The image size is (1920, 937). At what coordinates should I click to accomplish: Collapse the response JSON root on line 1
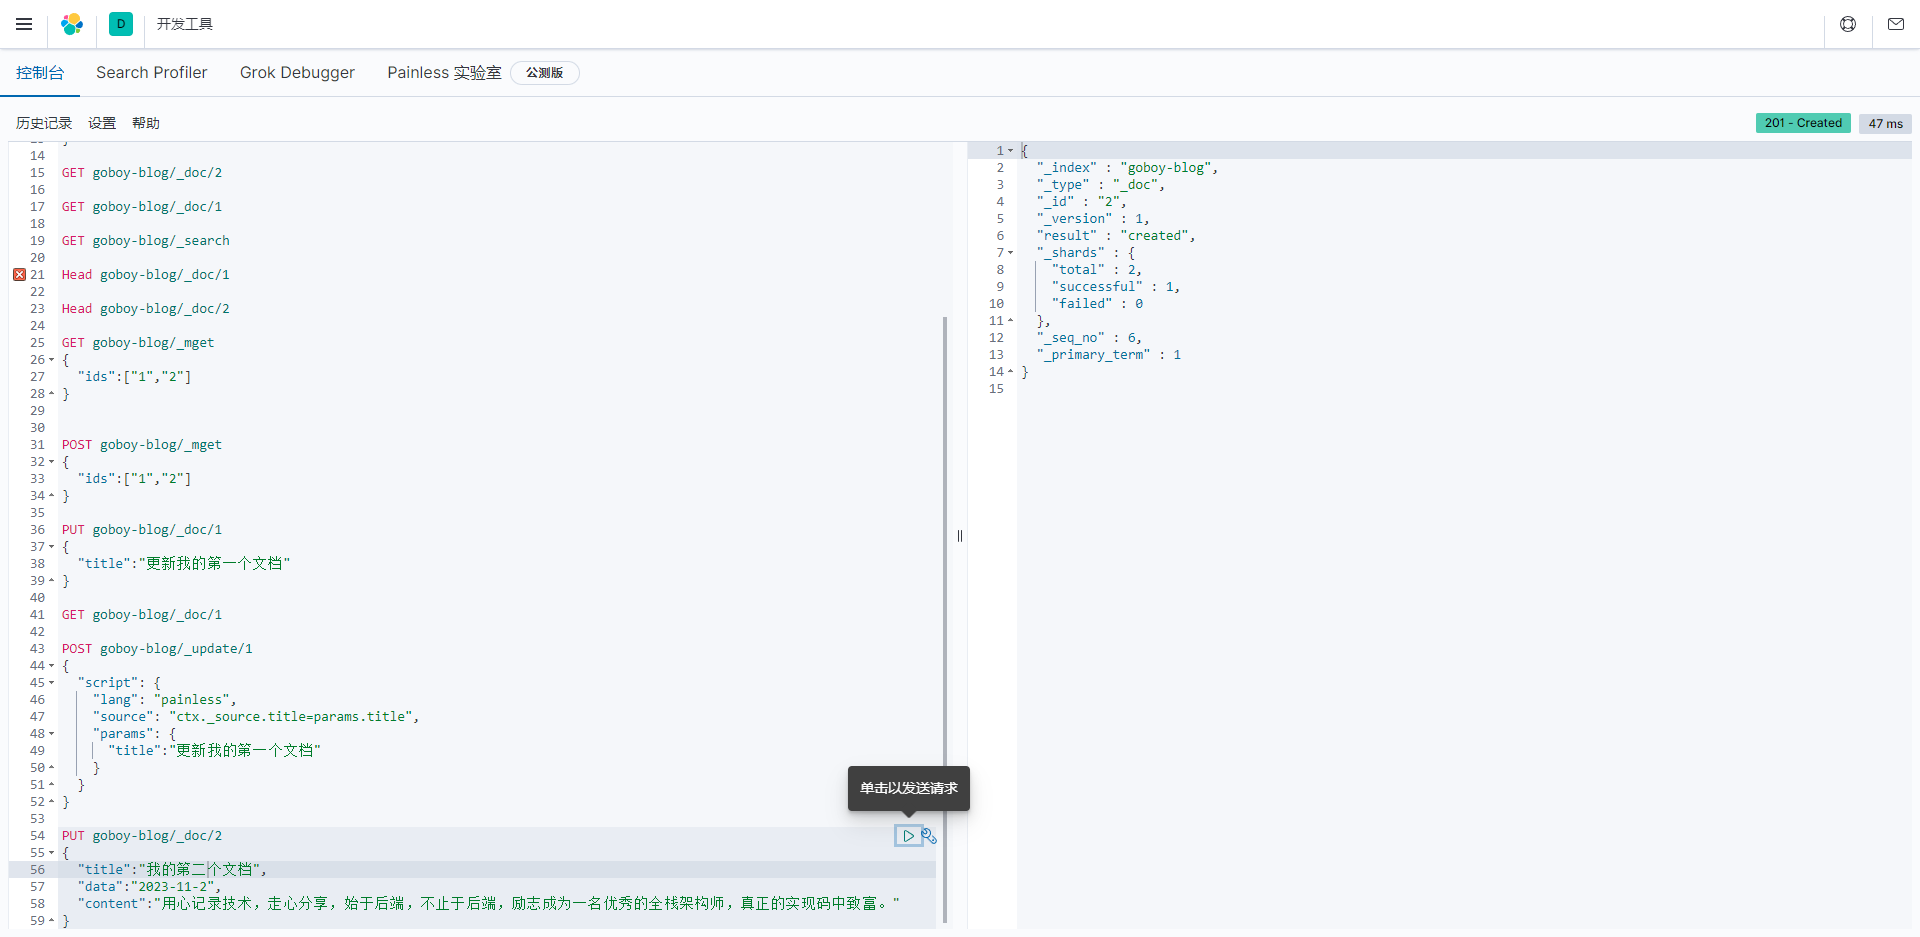(1011, 151)
